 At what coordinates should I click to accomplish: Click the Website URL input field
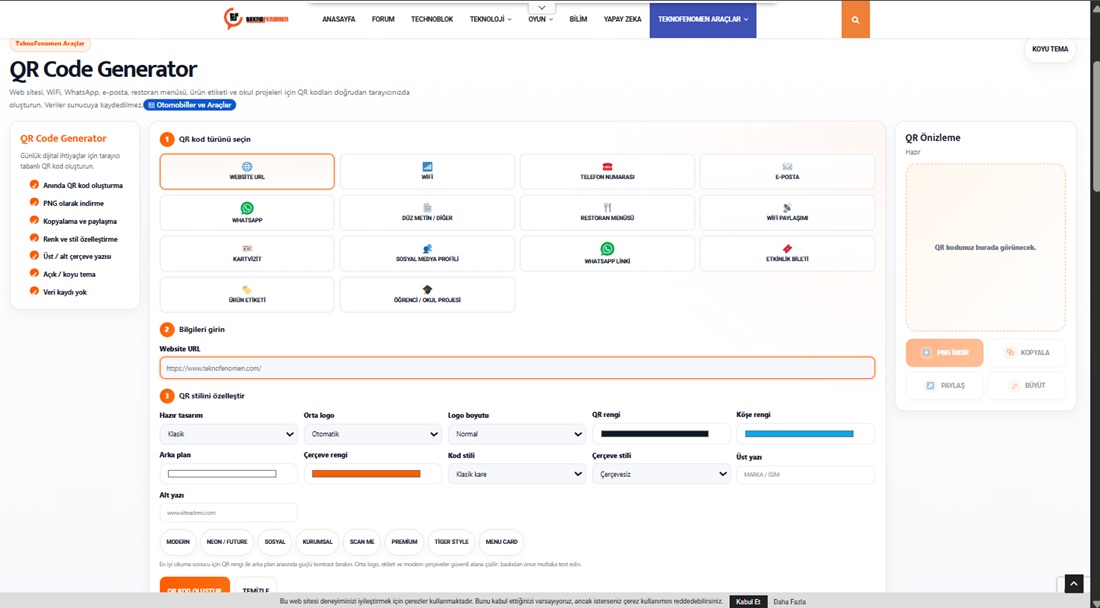coord(517,367)
